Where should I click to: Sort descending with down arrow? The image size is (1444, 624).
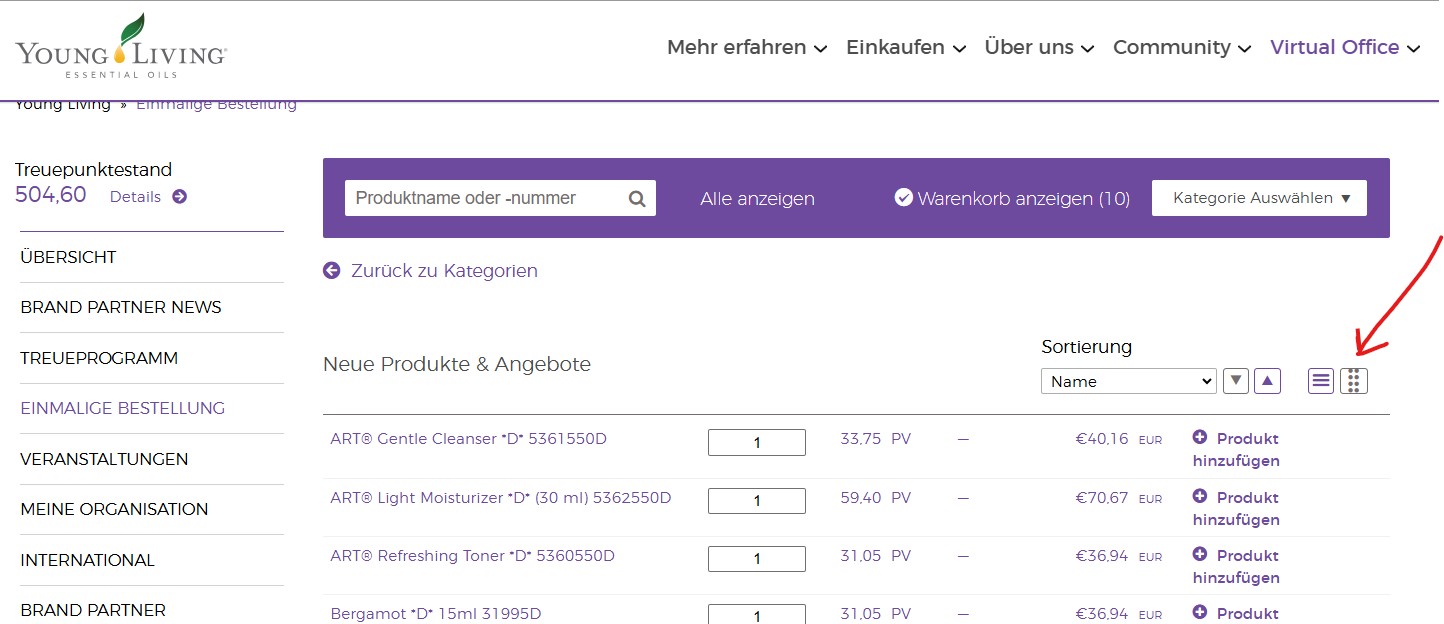click(1236, 381)
